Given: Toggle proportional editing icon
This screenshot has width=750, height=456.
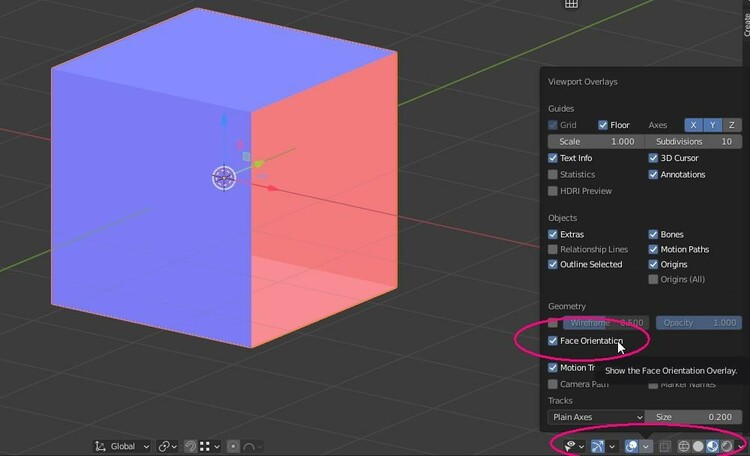Looking at the screenshot, I should pos(233,446).
